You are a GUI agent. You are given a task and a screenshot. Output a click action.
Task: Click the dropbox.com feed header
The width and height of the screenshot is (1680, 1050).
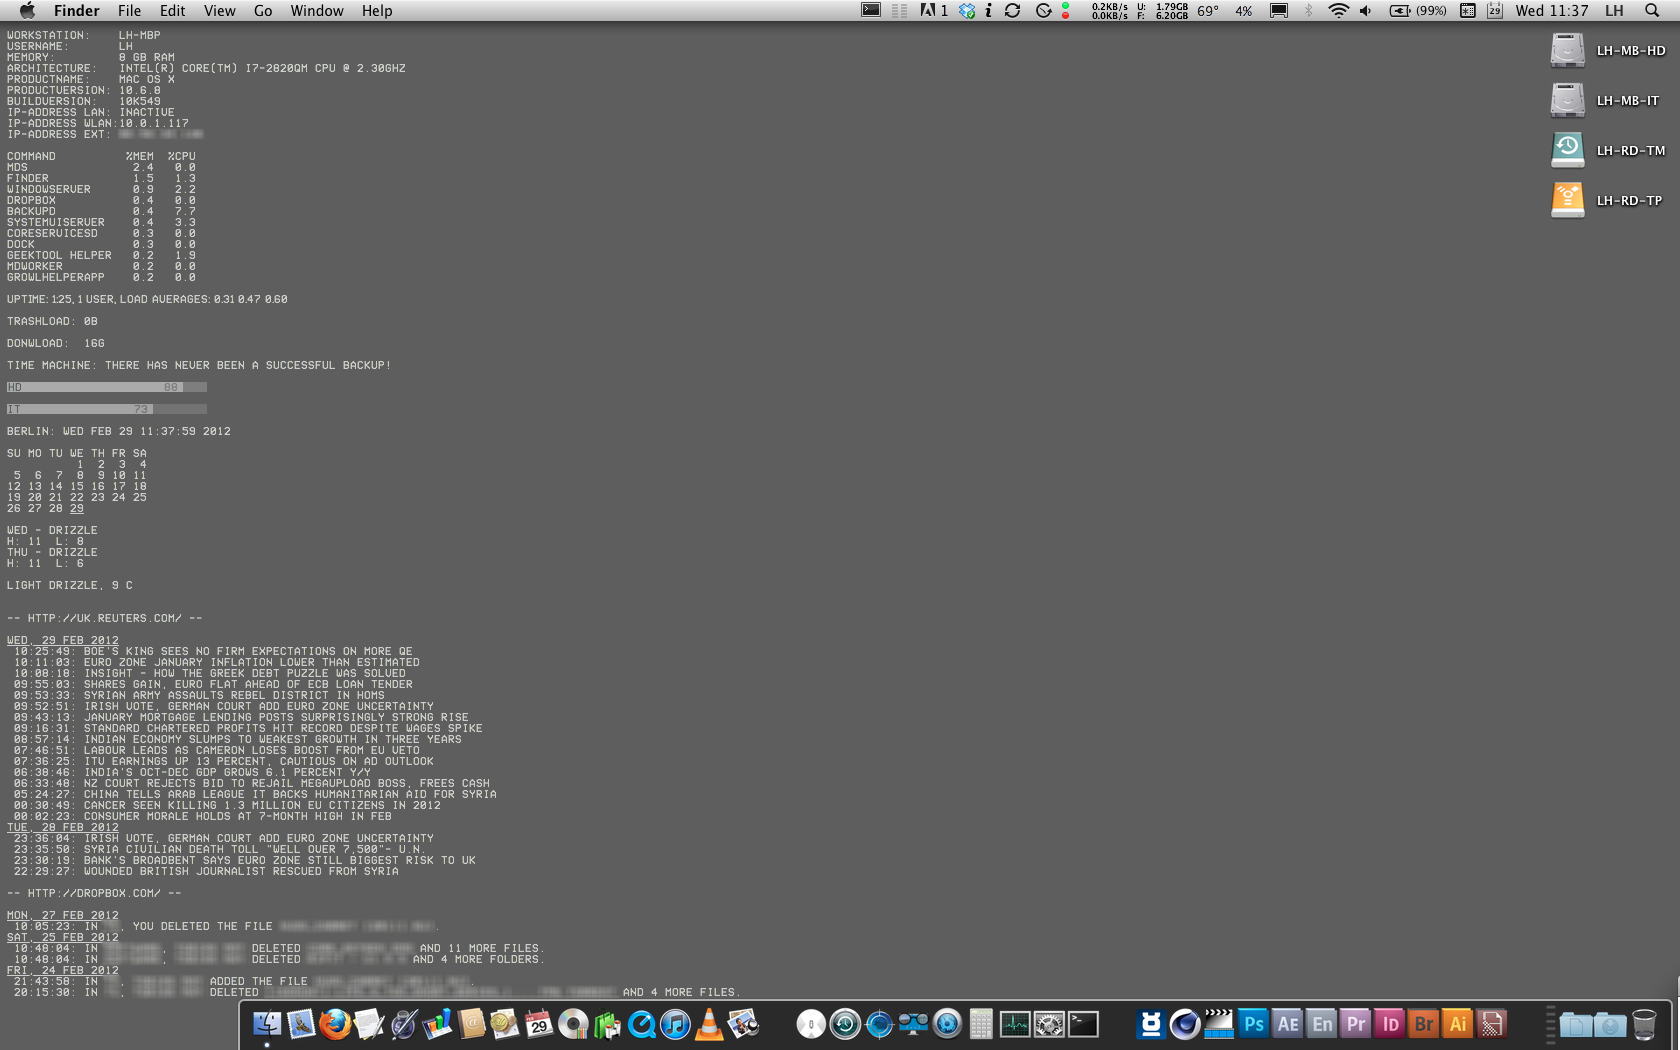[x=94, y=893]
